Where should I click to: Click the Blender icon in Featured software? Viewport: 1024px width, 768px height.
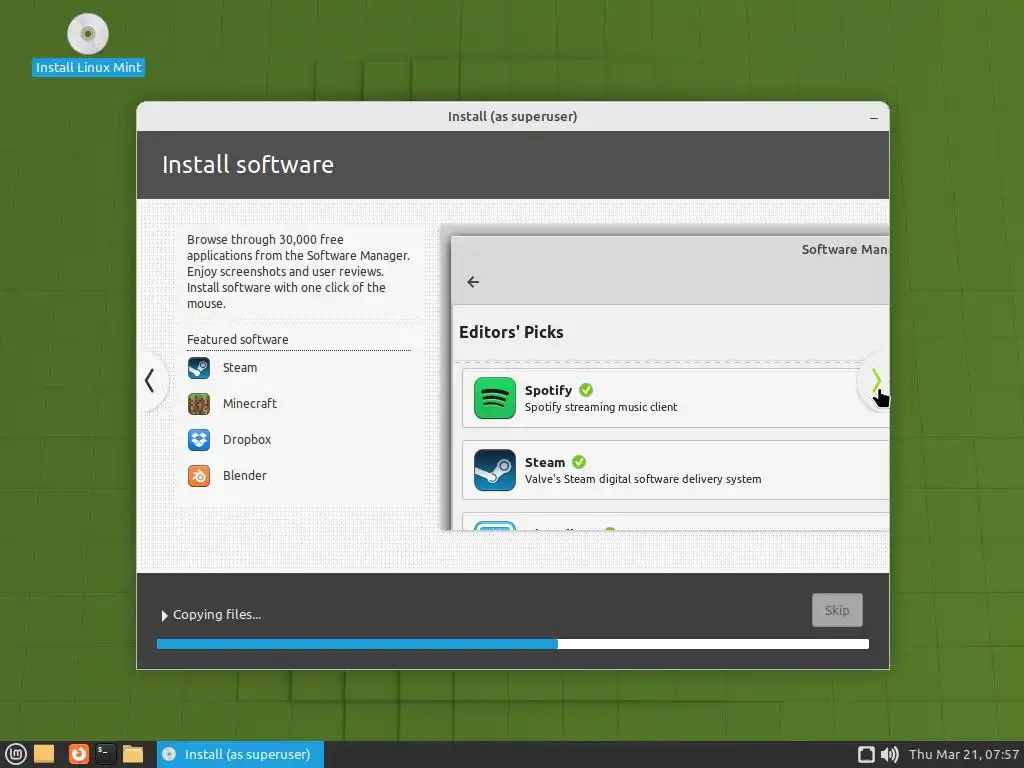[199, 475]
